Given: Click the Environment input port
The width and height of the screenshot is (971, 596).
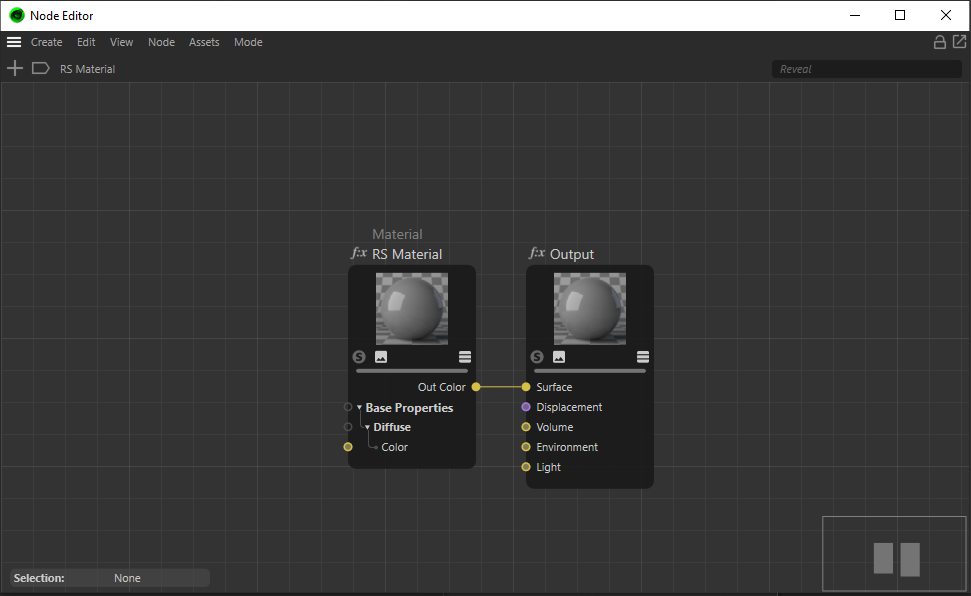Looking at the screenshot, I should (526, 447).
